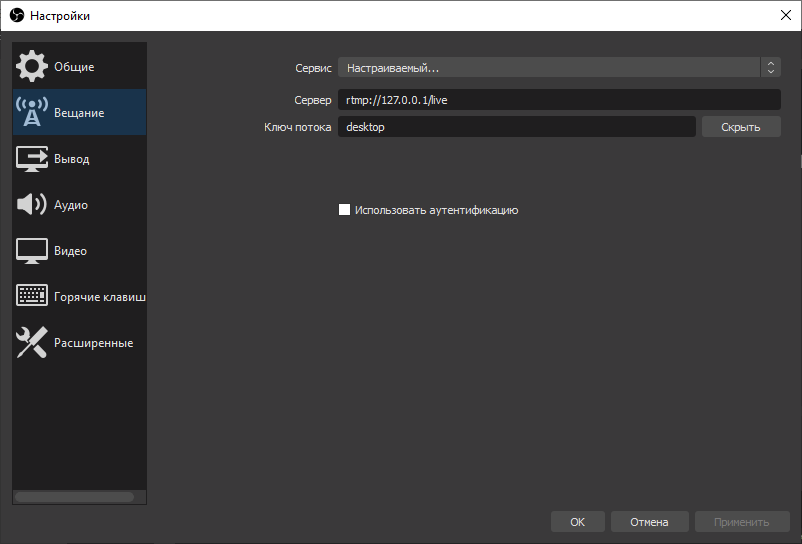Image resolution: width=802 pixels, height=544 pixels.
Task: Click the Аудио speaker icon
Action: click(x=32, y=205)
